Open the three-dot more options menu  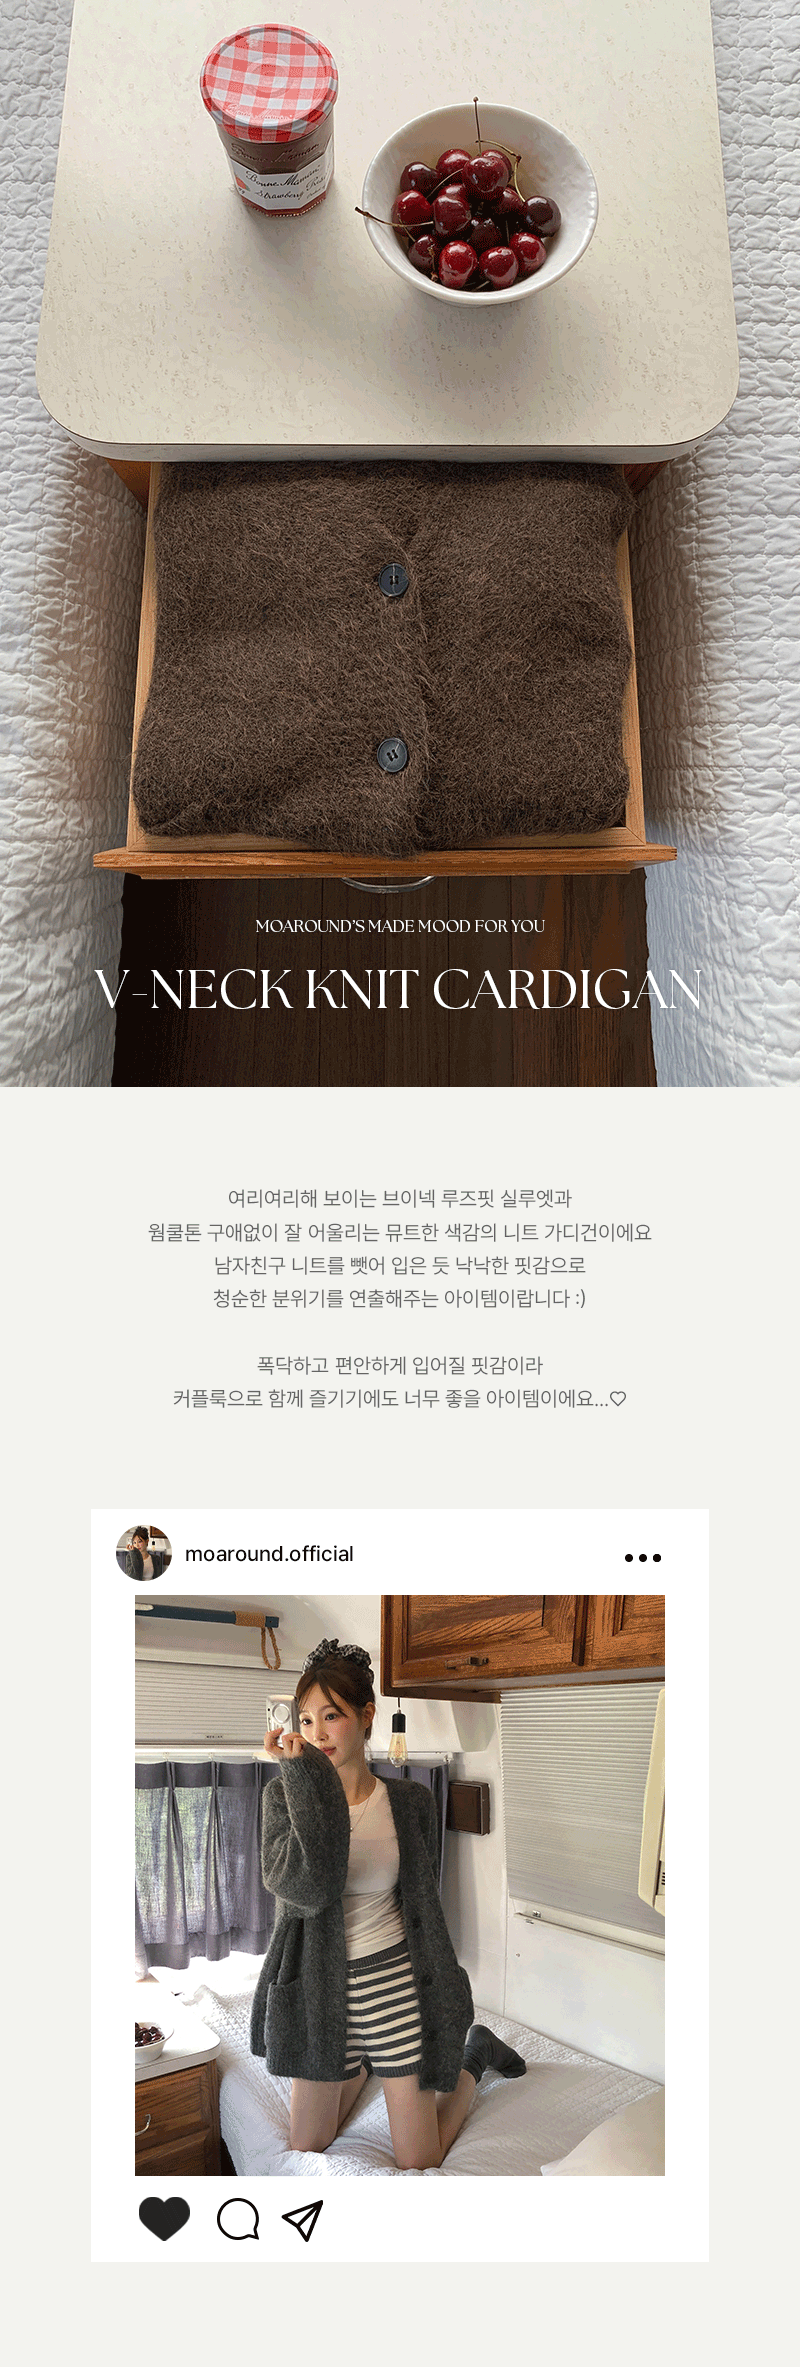643,1557
